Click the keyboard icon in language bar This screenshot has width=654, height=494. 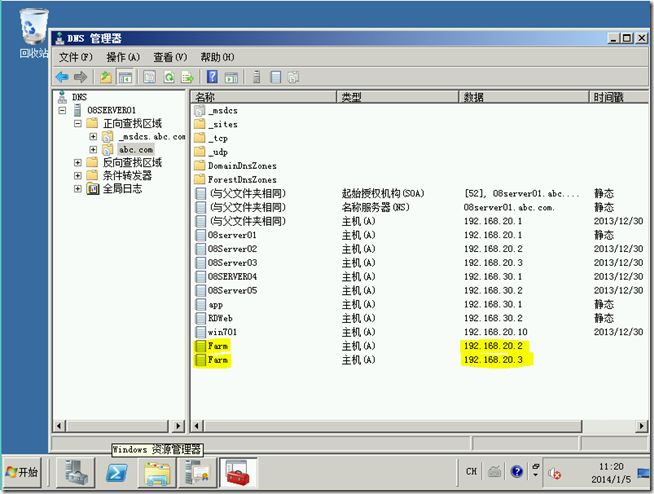(494, 471)
